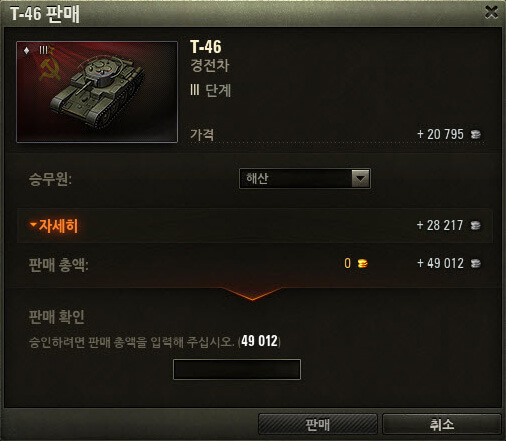Click the arrow button of the crew dropdown
This screenshot has width=506, height=441.
360,178
